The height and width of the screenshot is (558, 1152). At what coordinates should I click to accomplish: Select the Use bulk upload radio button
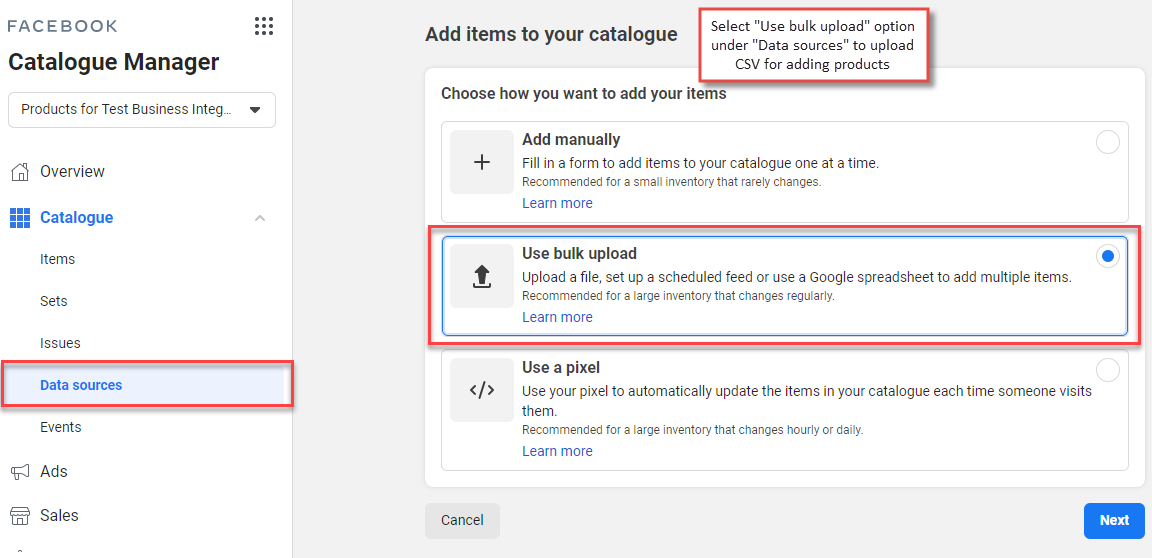point(1108,256)
